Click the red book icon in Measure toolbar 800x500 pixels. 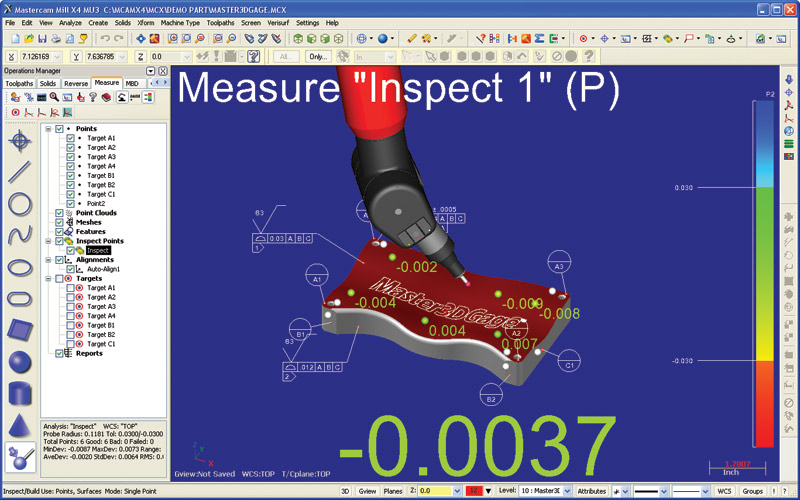tap(107, 97)
